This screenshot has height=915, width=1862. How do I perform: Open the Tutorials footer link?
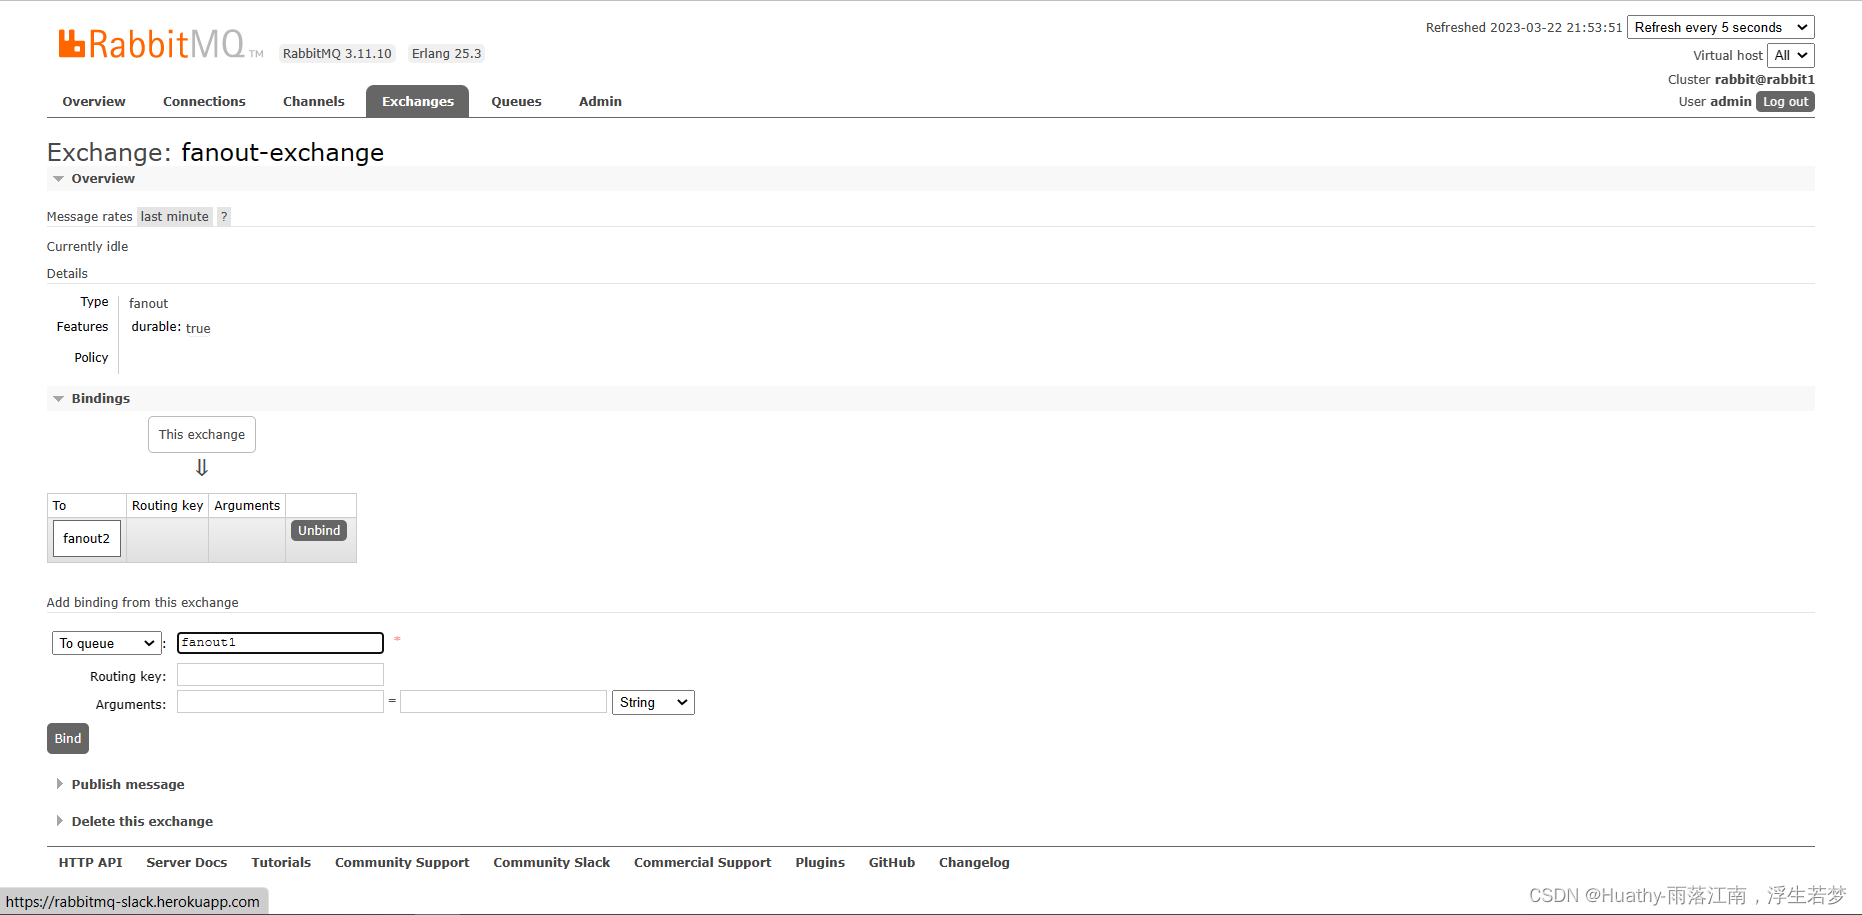click(x=281, y=862)
